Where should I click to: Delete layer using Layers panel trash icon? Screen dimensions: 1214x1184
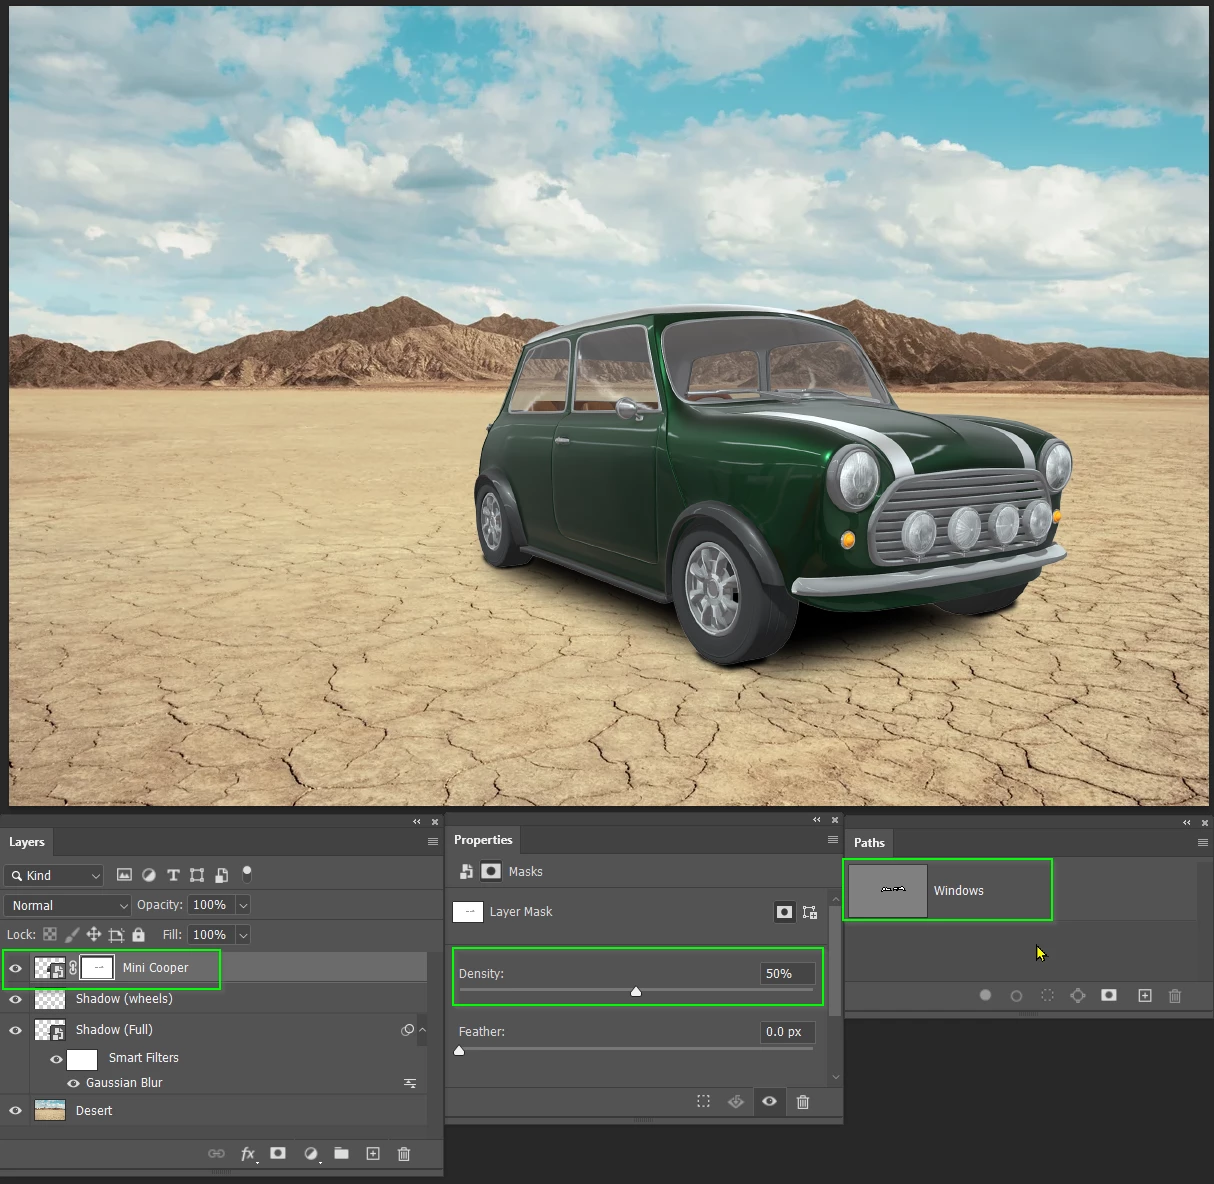(x=404, y=1154)
